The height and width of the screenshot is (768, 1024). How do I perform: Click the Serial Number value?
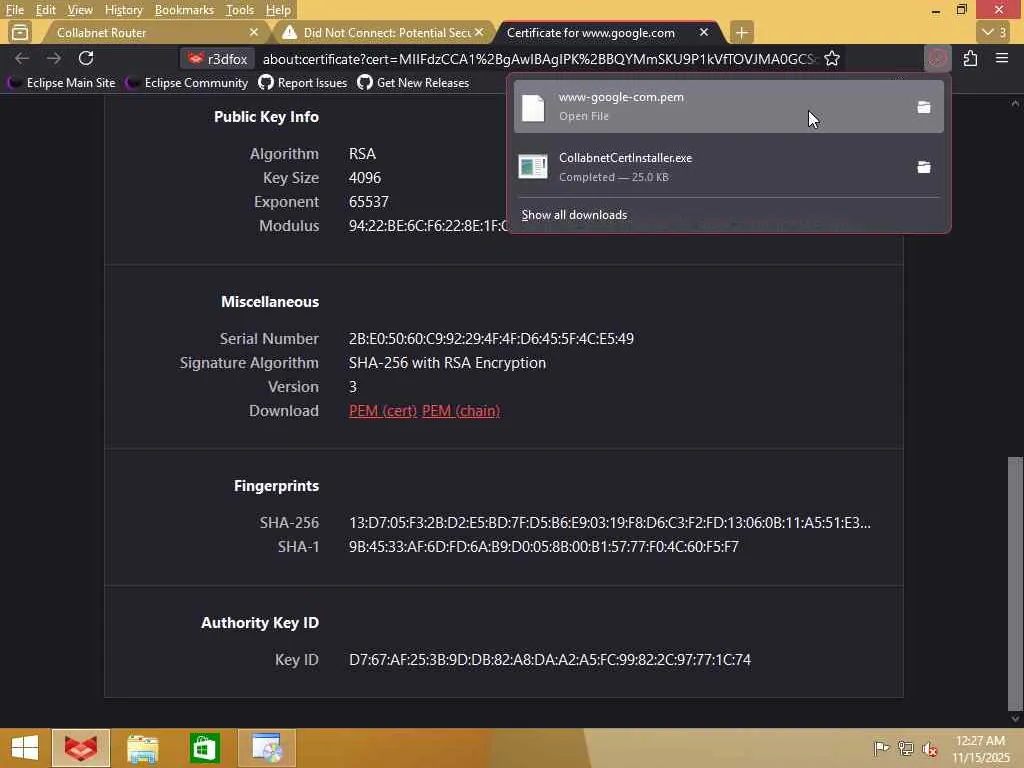(x=491, y=339)
